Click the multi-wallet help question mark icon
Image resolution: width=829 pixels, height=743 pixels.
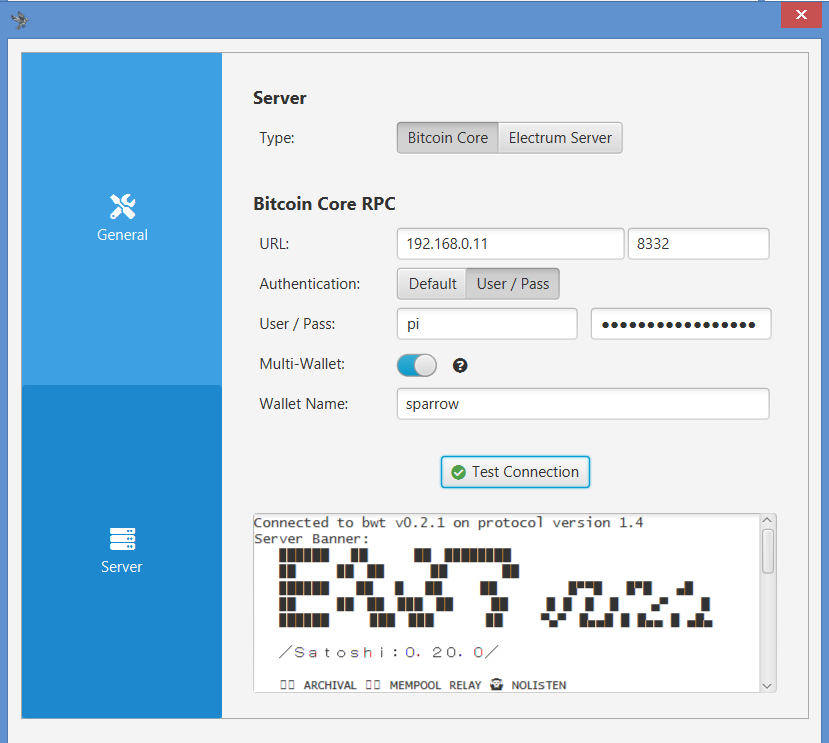pos(460,365)
